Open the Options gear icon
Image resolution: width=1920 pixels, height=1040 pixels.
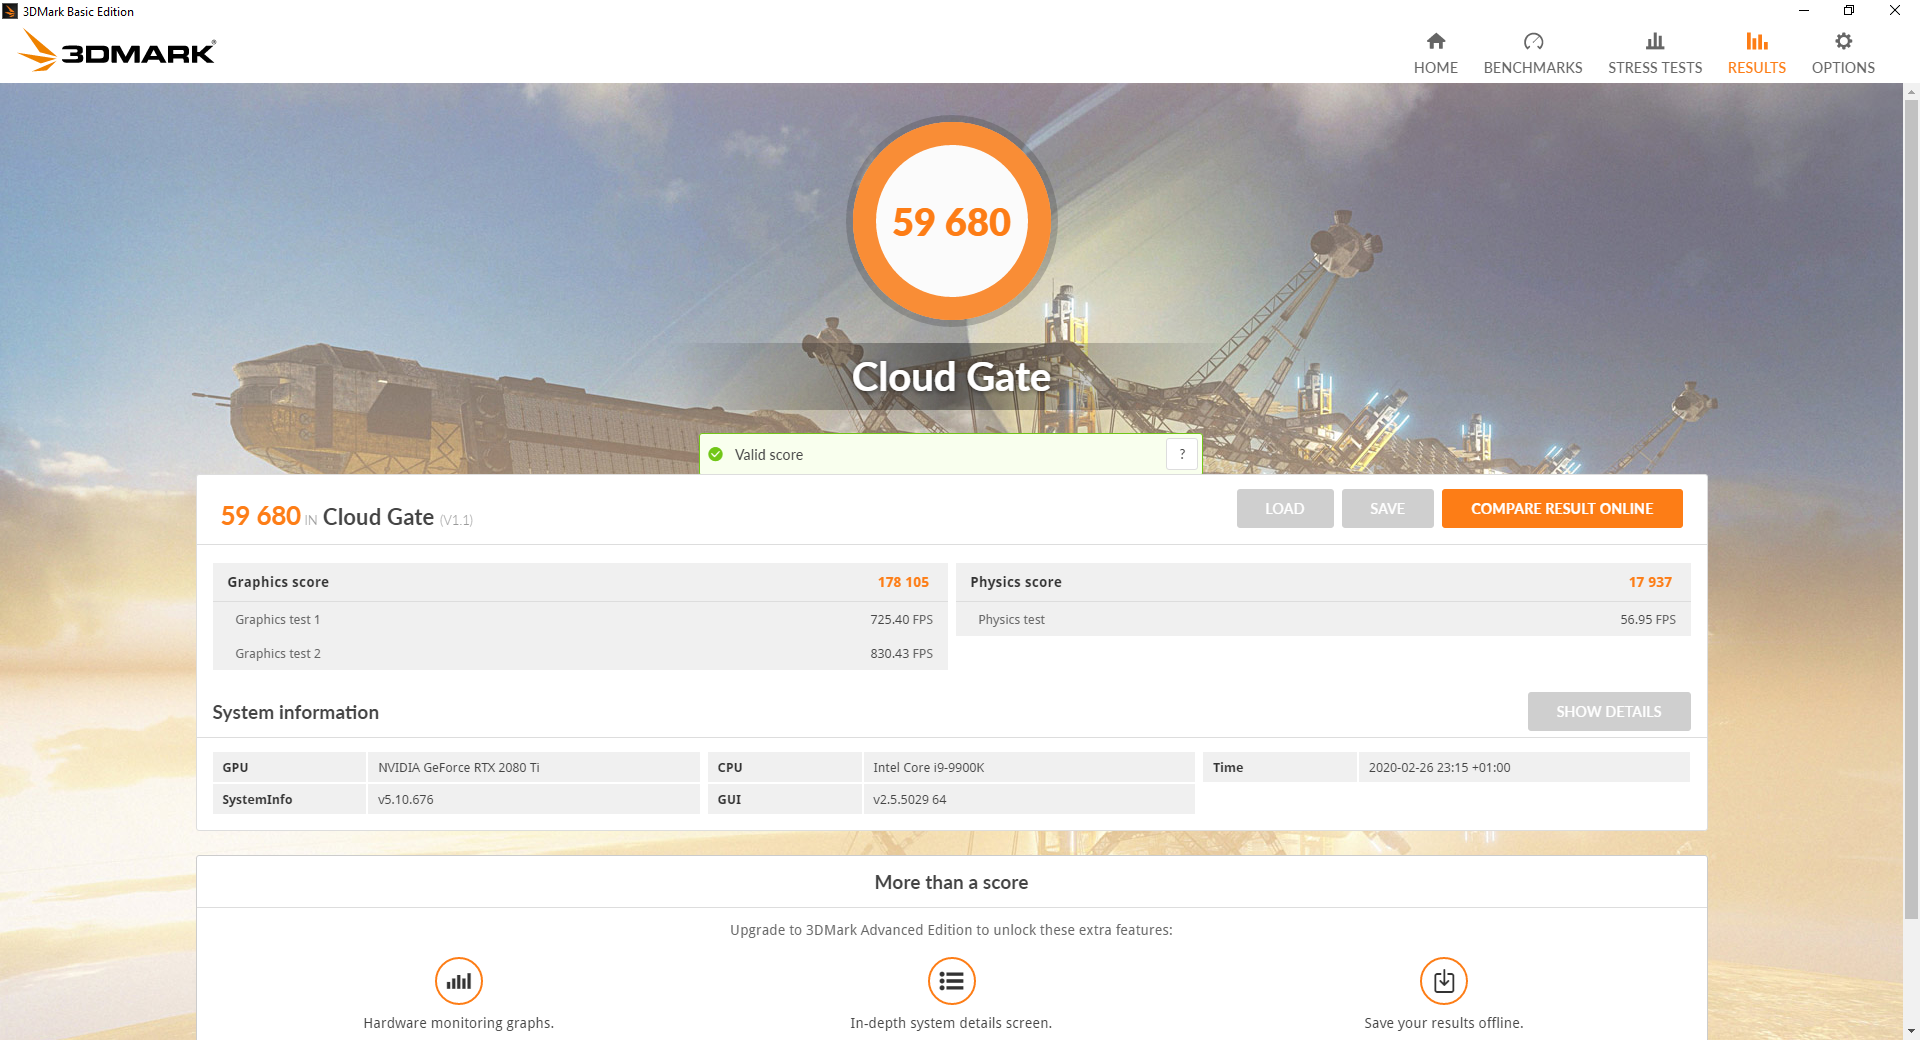1843,41
